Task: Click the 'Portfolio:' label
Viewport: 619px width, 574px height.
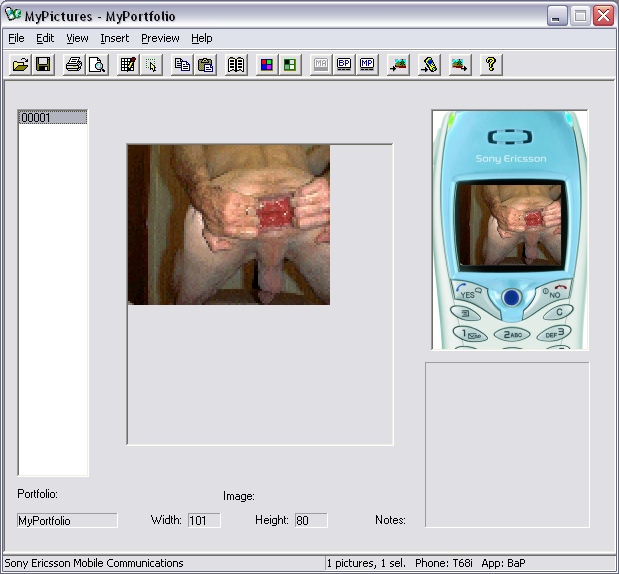Action: [x=38, y=494]
